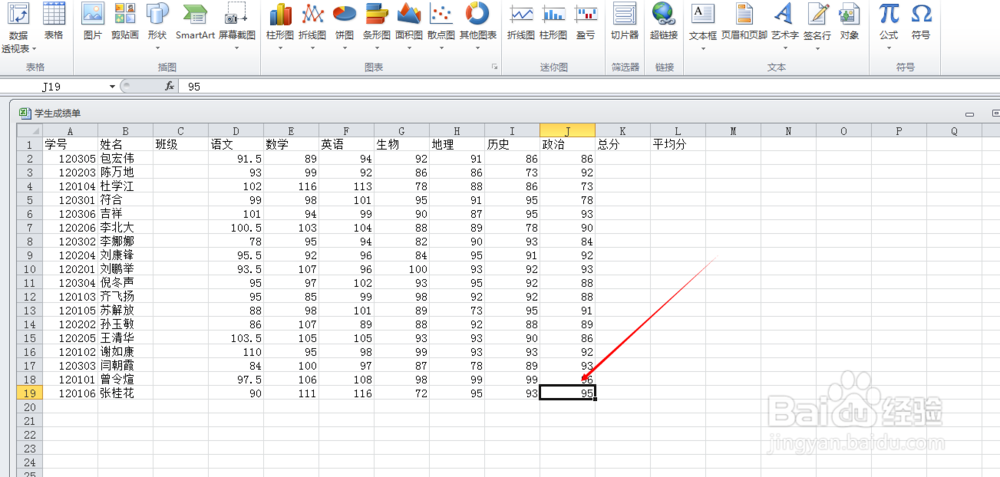Click the Insert Function fx button
This screenshot has height=477, width=1000.
coord(170,86)
